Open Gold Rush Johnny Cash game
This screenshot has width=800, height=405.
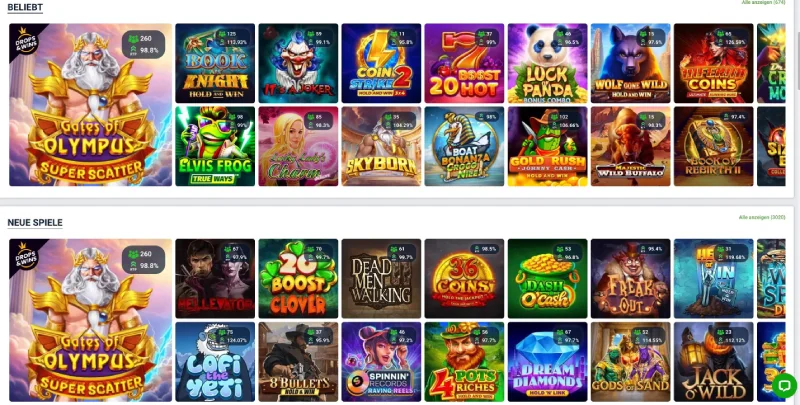click(x=547, y=146)
